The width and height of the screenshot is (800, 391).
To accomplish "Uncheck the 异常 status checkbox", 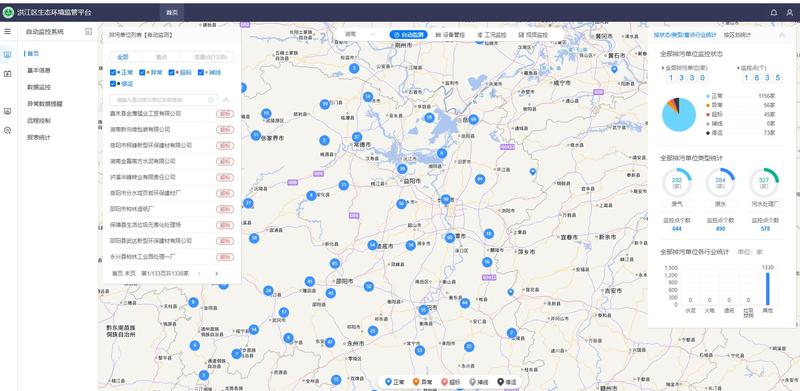I will pyautogui.click(x=142, y=72).
